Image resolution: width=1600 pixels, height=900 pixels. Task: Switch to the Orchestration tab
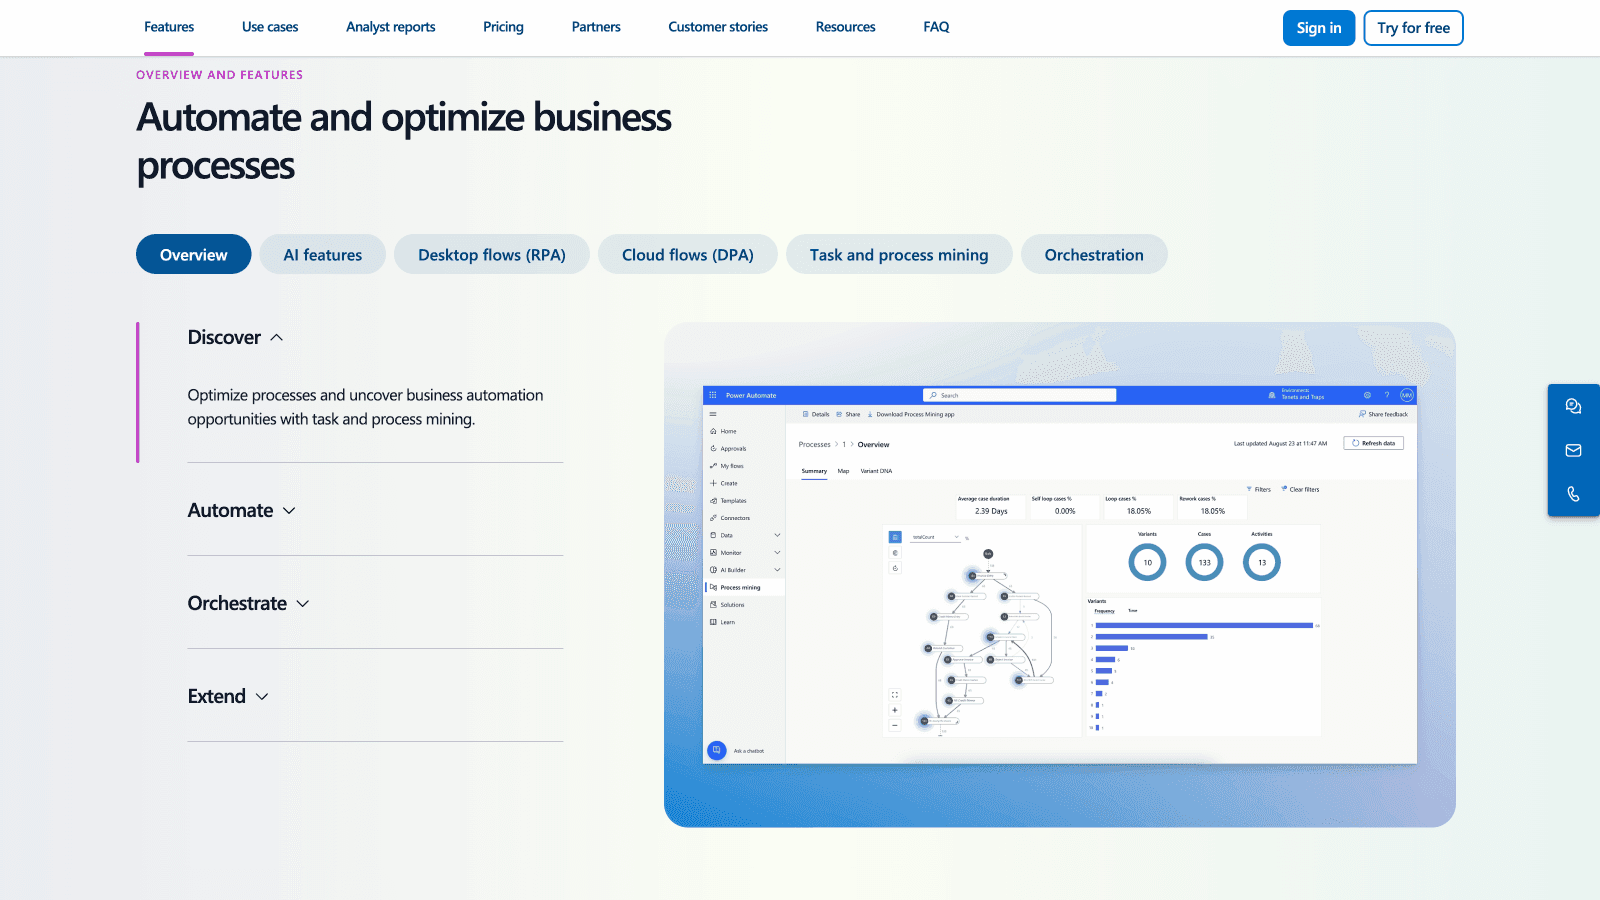[1093, 255]
